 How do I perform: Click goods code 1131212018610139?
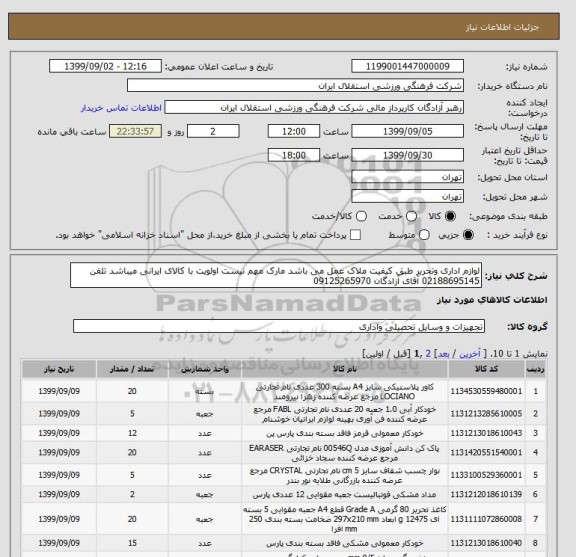(486, 495)
